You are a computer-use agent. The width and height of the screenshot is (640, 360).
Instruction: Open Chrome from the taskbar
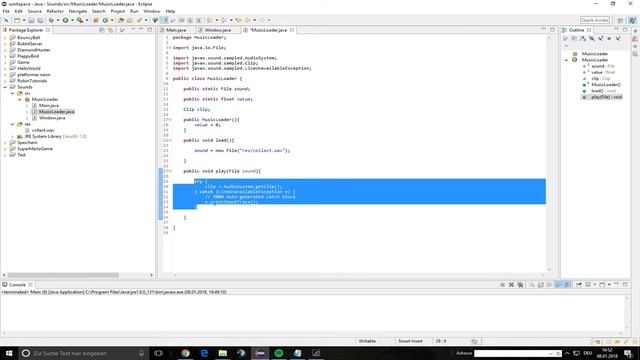pyautogui.click(x=185, y=353)
